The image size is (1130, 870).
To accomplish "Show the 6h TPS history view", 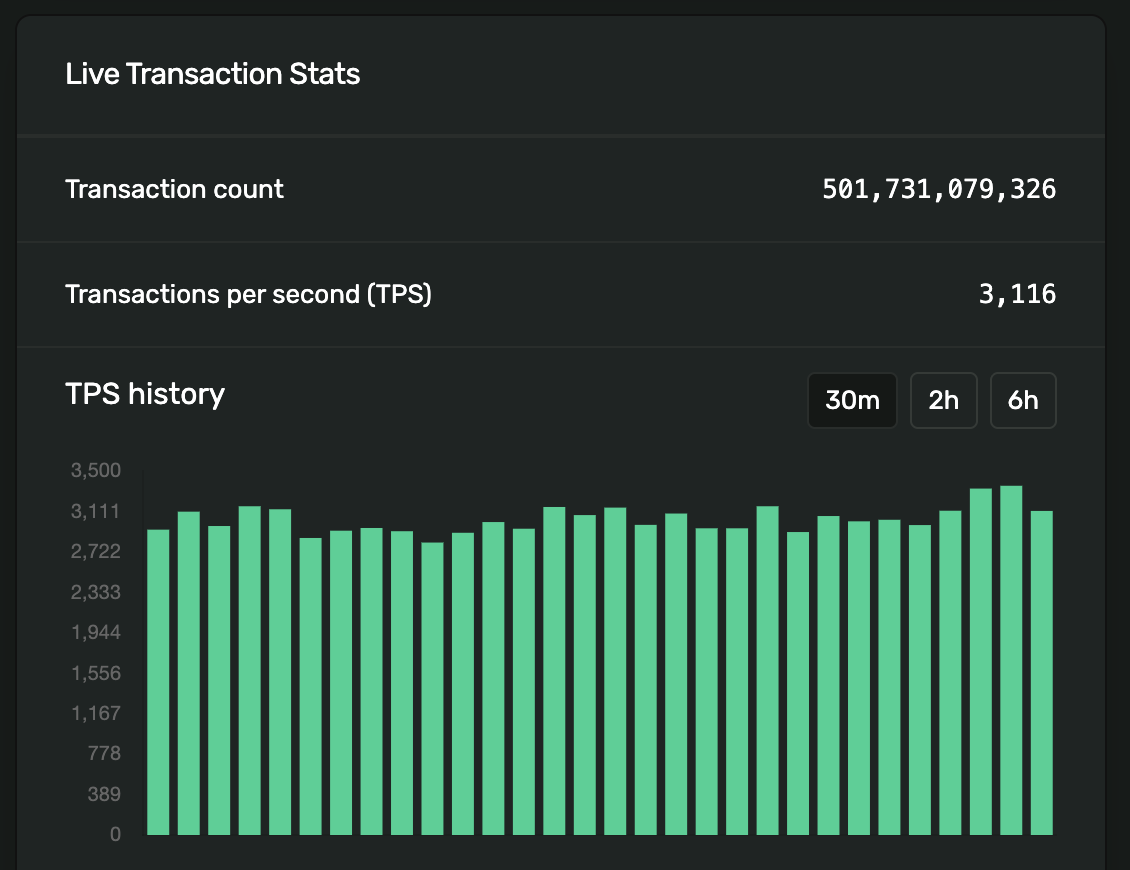I will pyautogui.click(x=1022, y=401).
